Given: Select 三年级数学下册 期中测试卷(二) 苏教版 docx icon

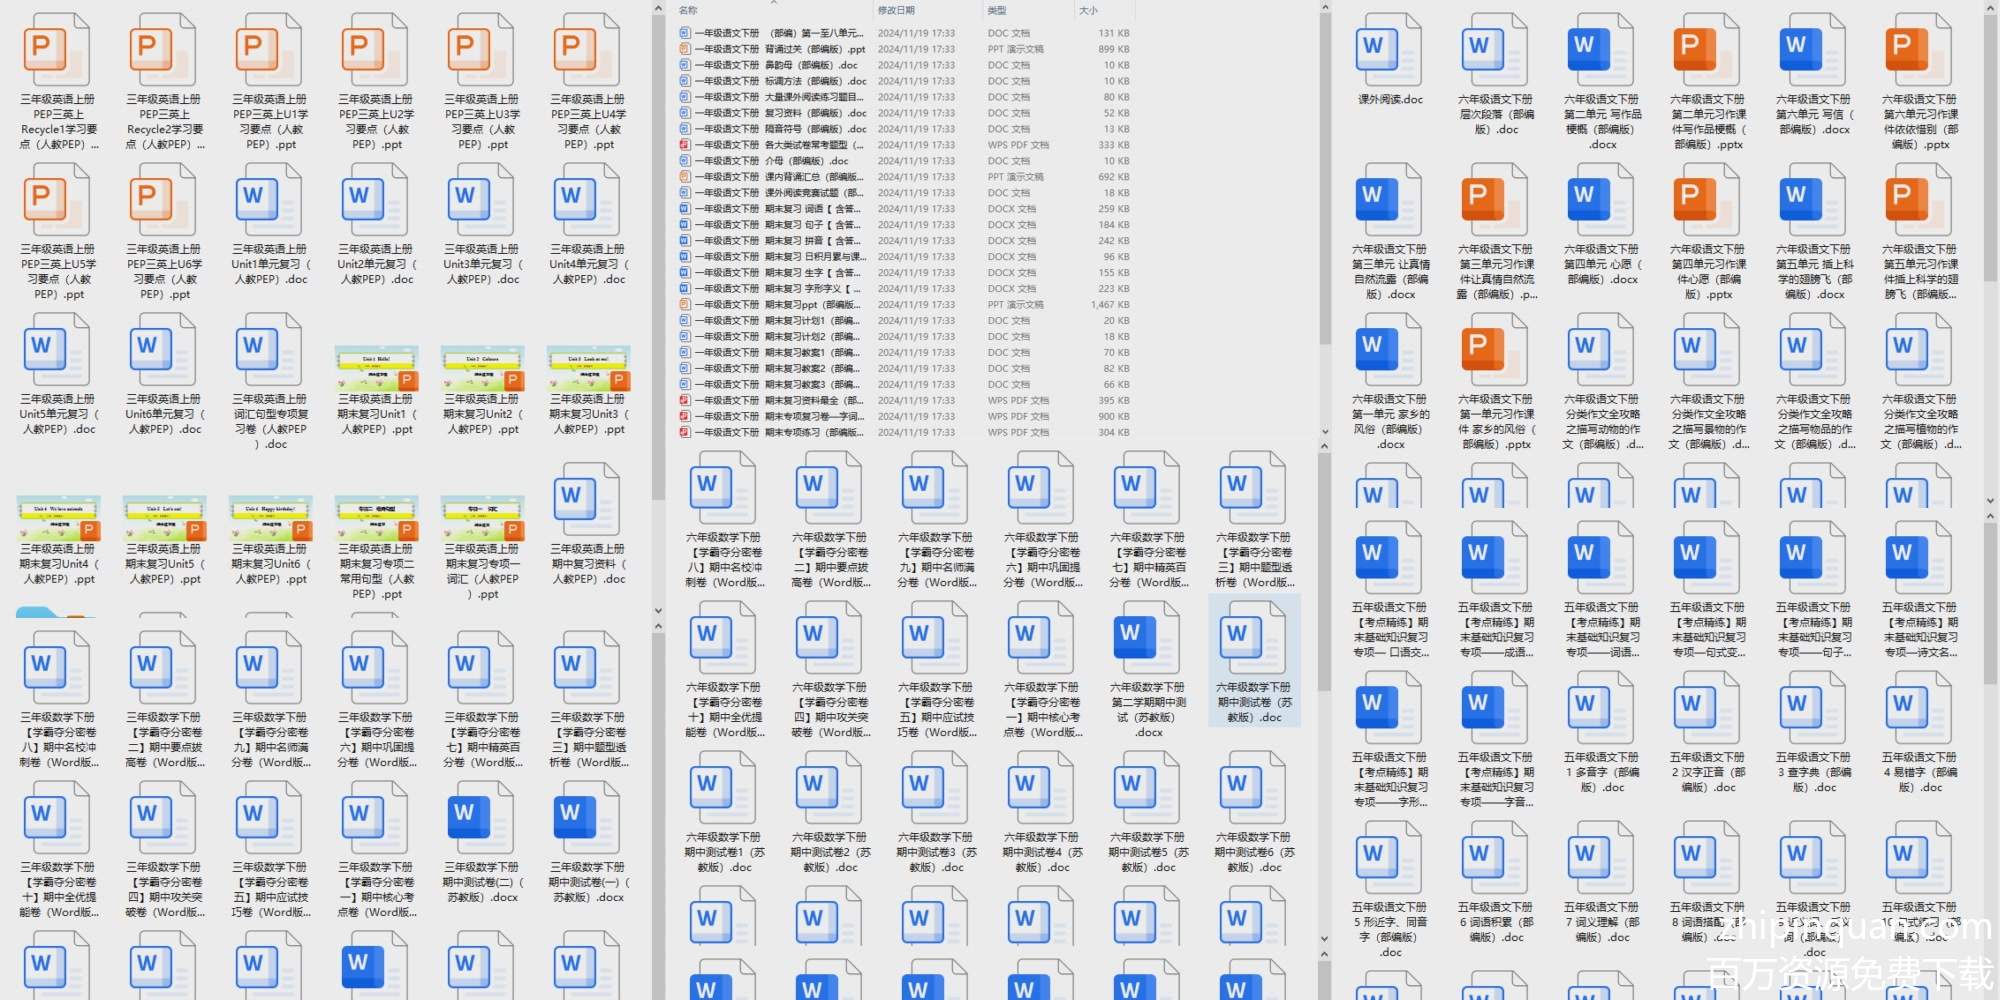Looking at the screenshot, I should click(481, 818).
